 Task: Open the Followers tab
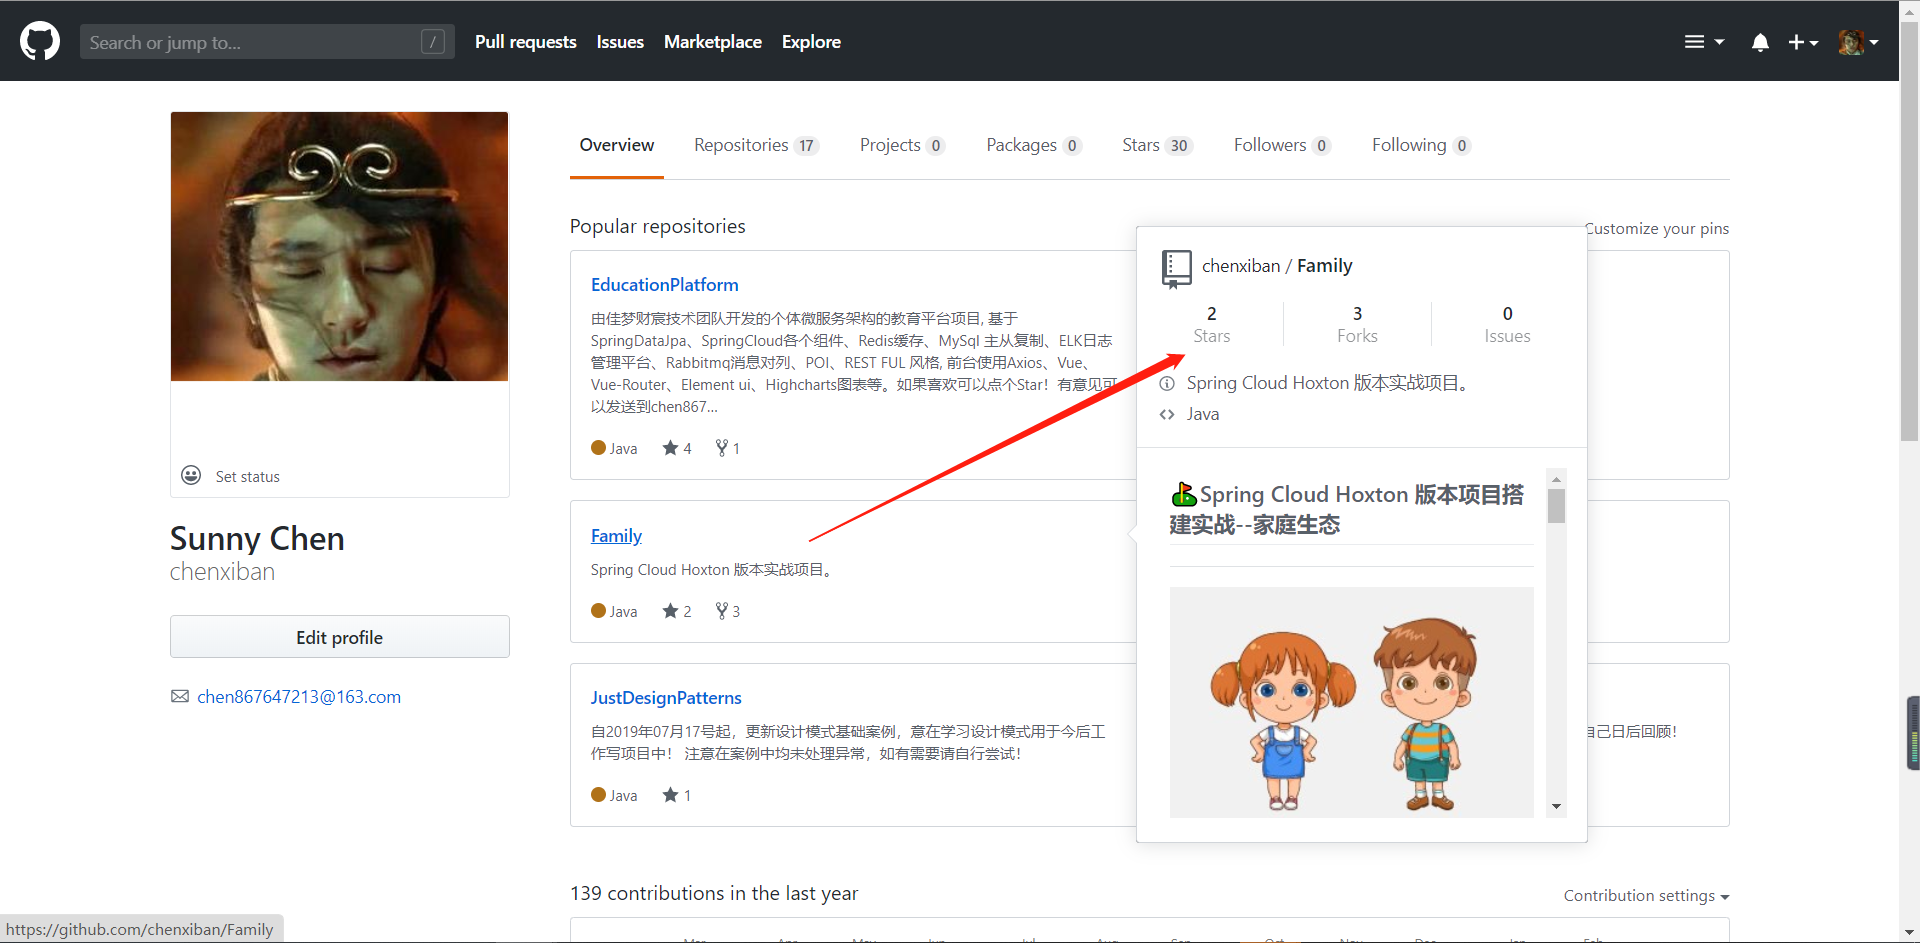1282,145
